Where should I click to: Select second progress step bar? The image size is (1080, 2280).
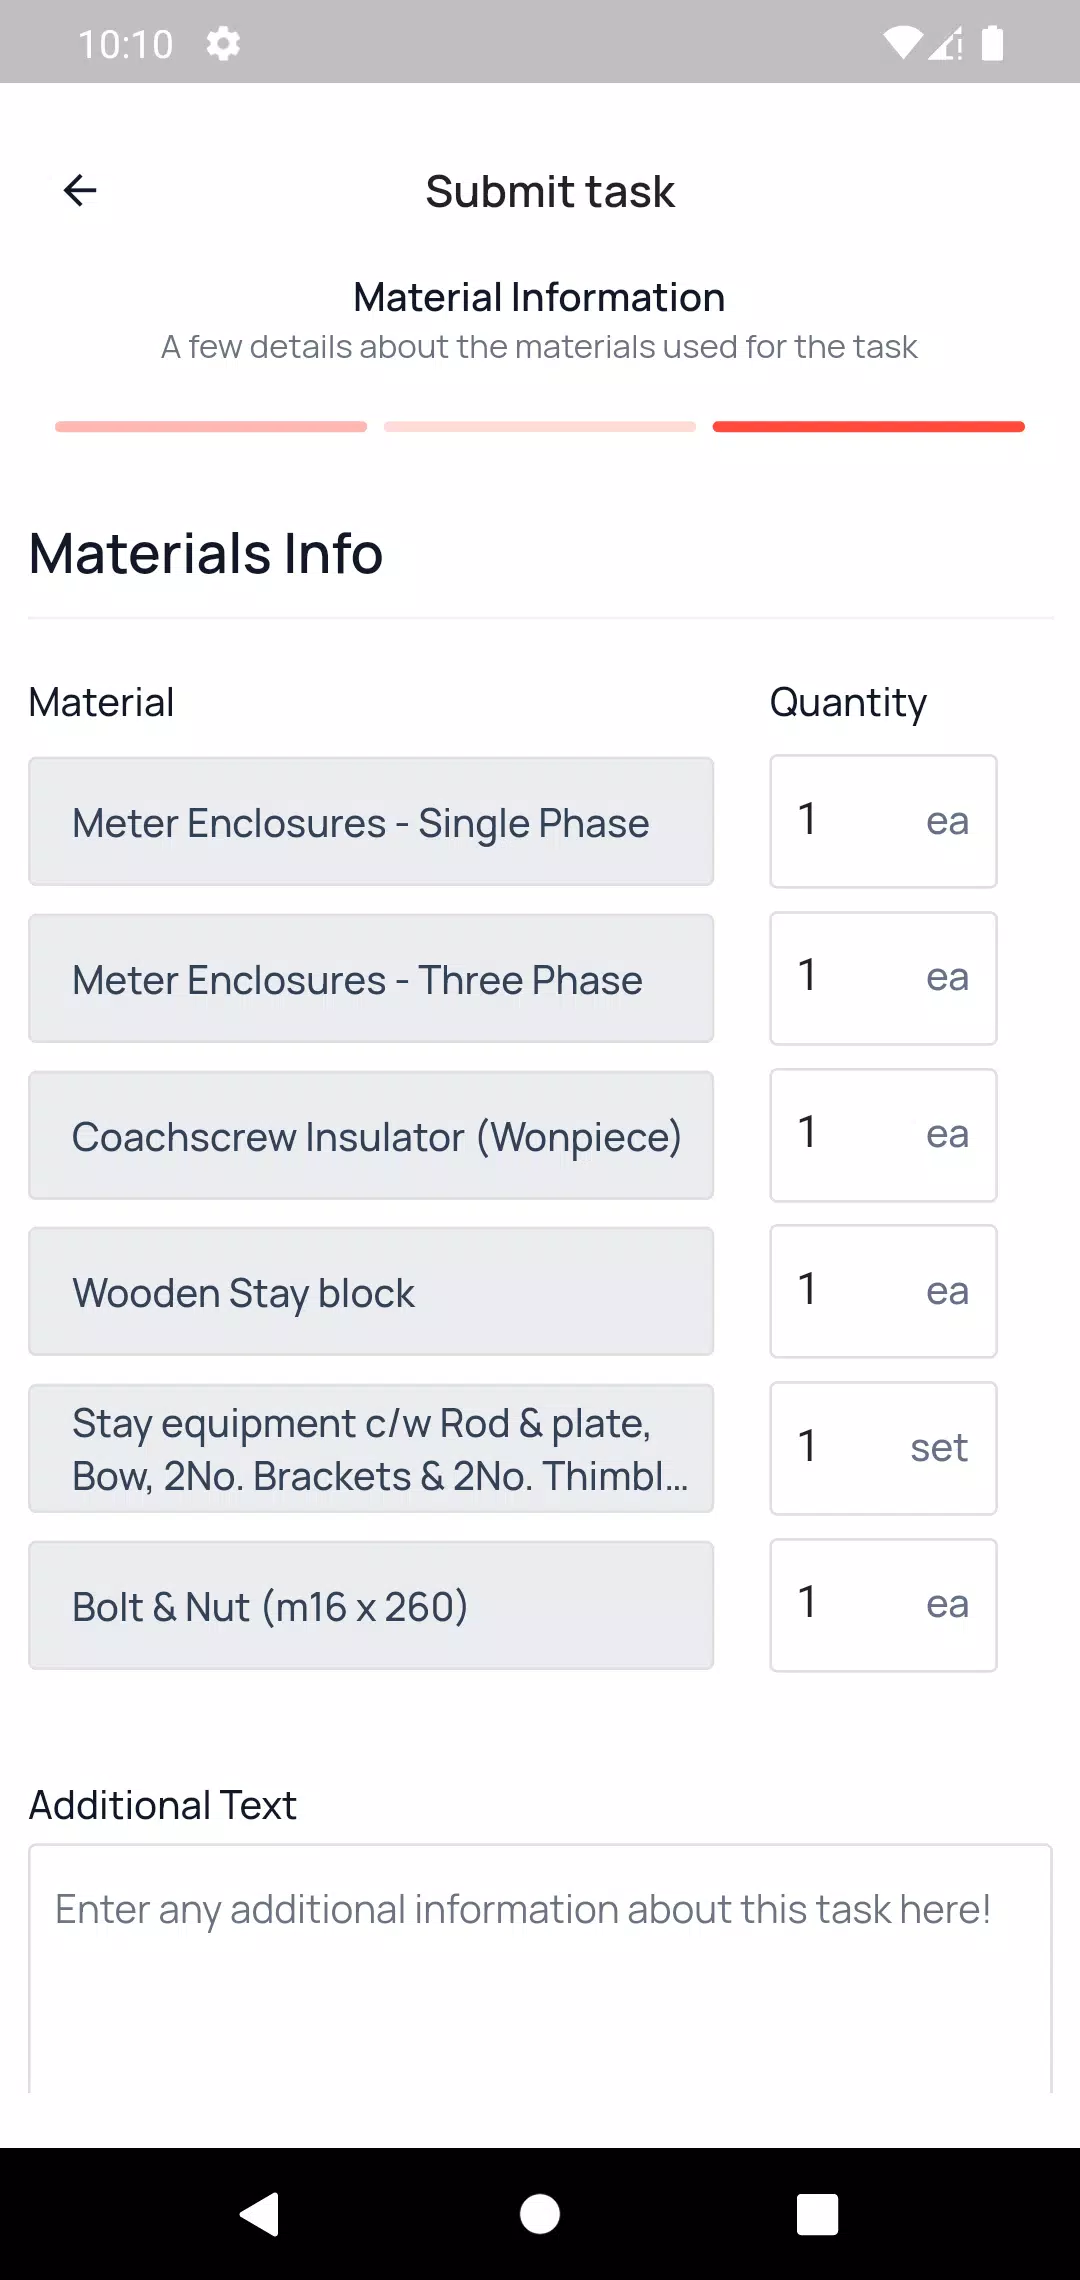point(540,427)
